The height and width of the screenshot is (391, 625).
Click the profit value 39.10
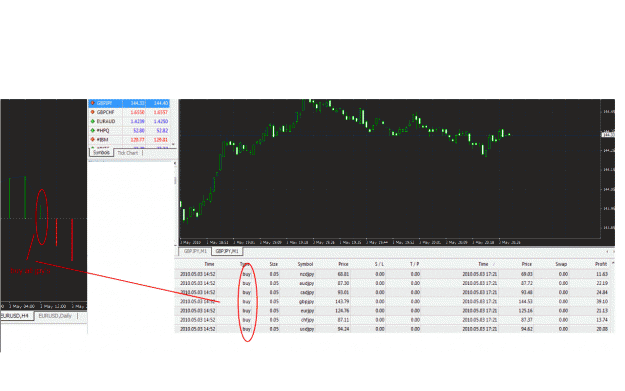[x=602, y=302]
